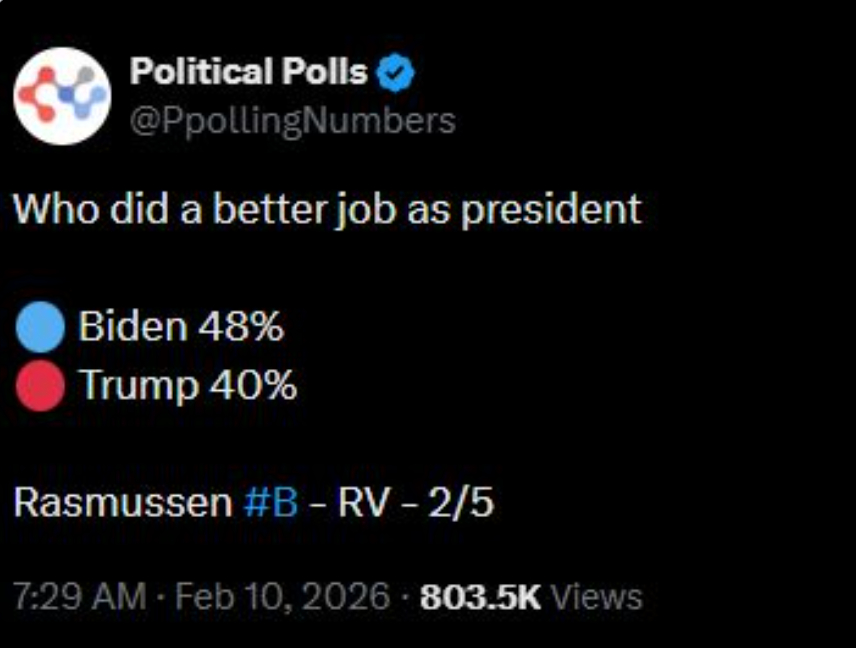The image size is (856, 648).
Task: Click the Trump 40% result text
Action: [x=188, y=385]
